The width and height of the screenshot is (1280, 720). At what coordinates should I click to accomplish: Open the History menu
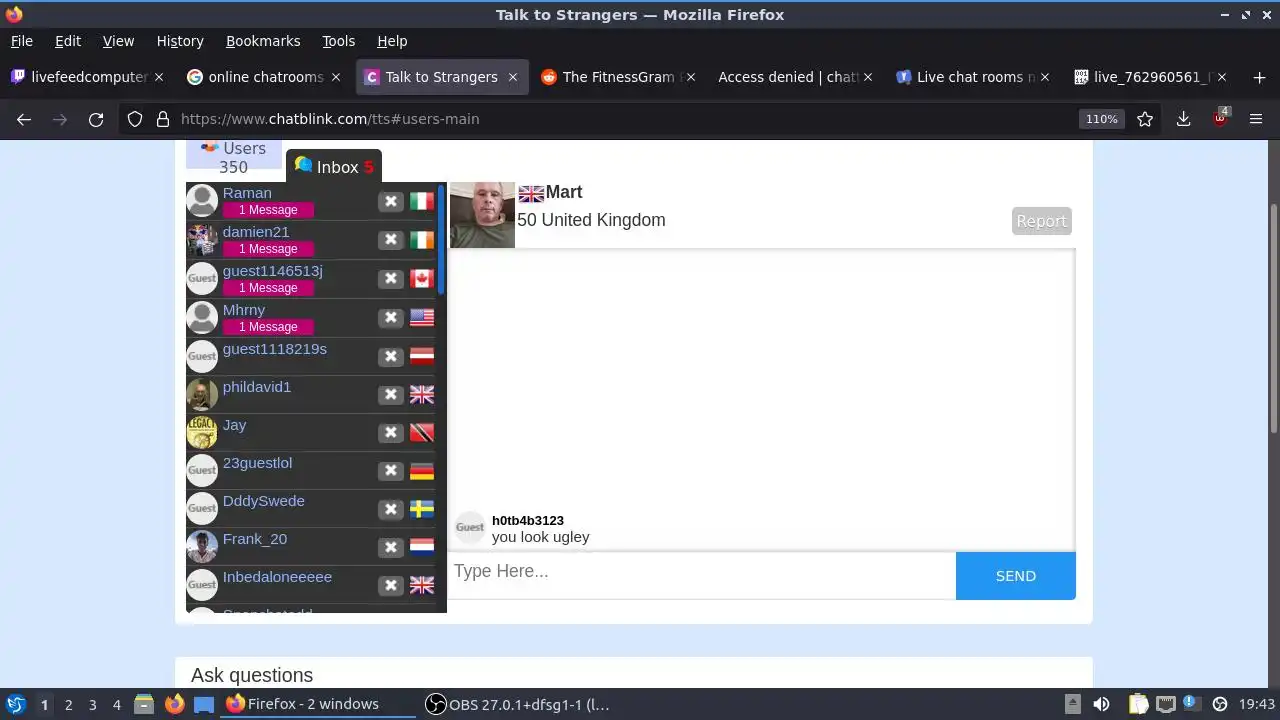coord(180,41)
